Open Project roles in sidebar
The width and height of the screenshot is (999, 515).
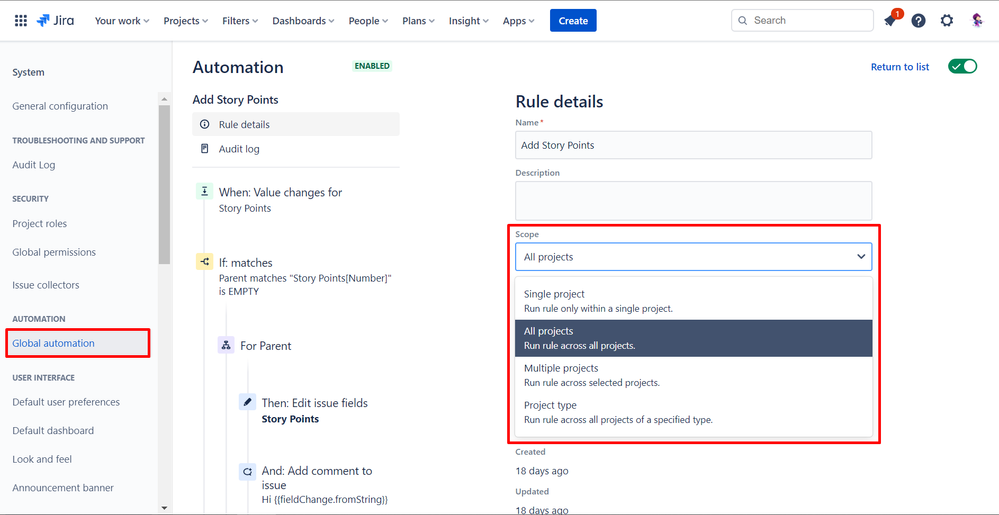point(40,224)
